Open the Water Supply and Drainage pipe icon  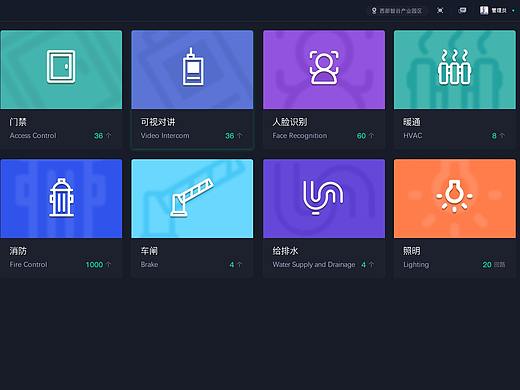(324, 198)
